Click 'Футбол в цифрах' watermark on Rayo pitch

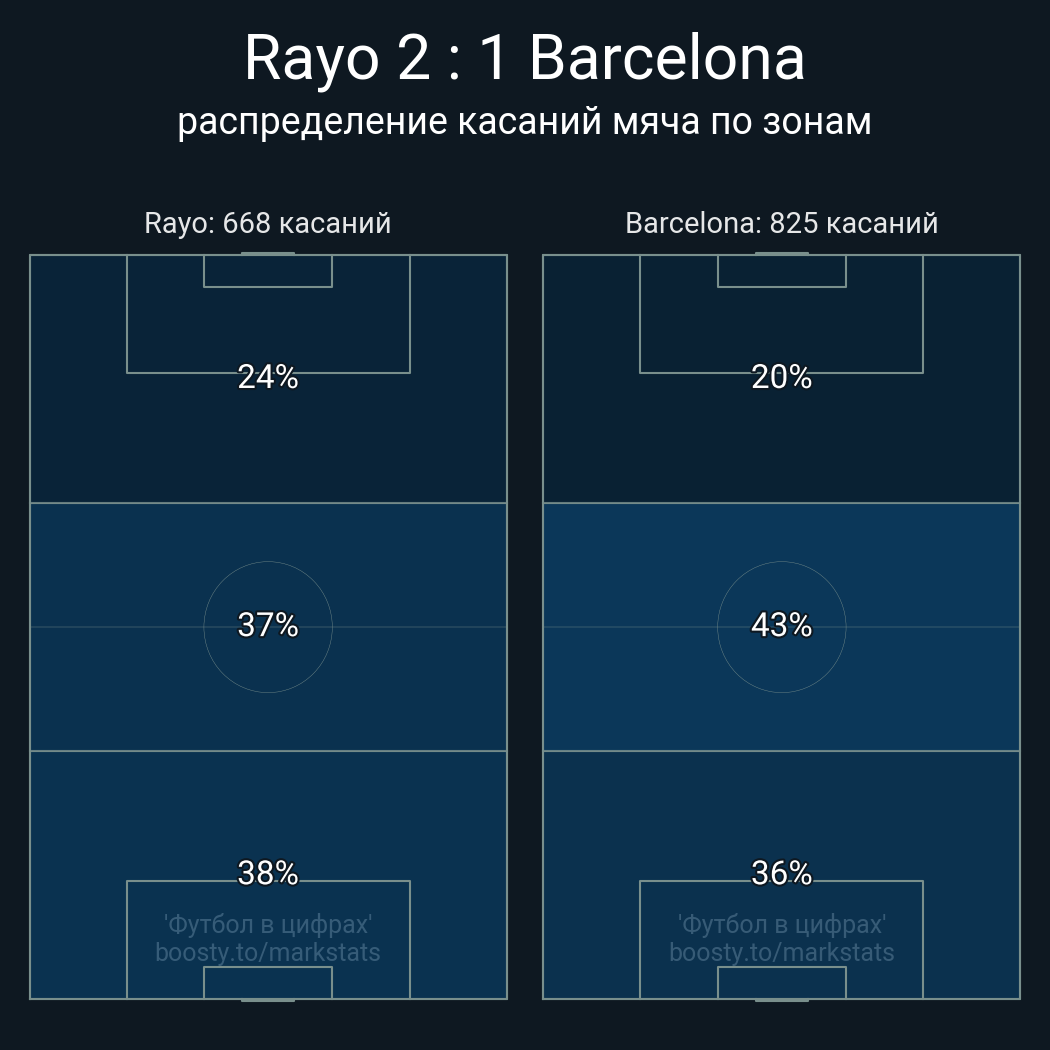point(268,924)
